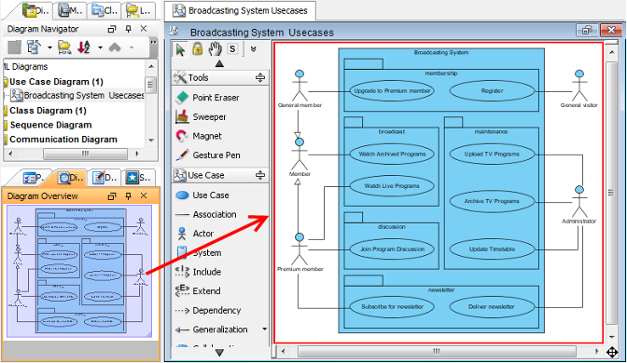Pin the Diagram Overview pane
Screen dimensions: 627x363
tap(128, 196)
